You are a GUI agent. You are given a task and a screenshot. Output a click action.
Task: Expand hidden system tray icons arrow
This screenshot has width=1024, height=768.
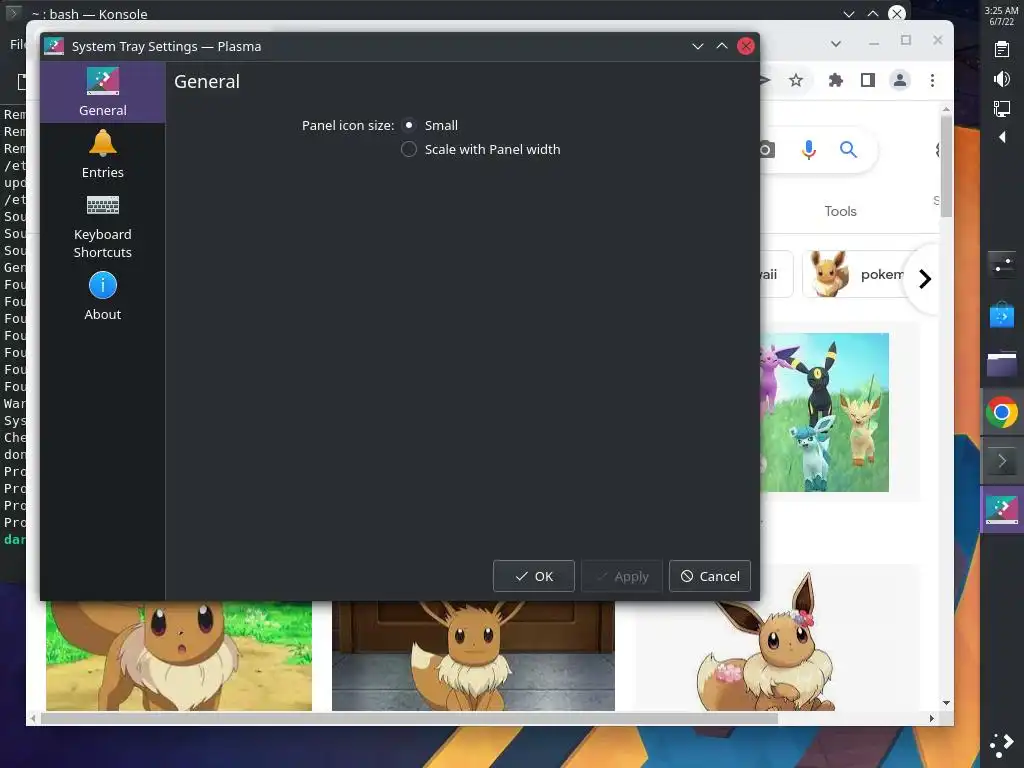(1002, 137)
